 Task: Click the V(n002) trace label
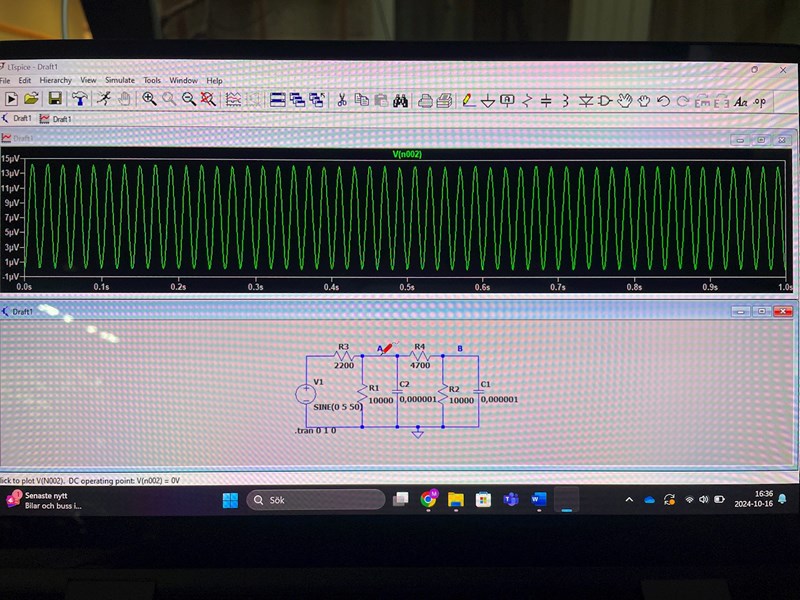(409, 154)
